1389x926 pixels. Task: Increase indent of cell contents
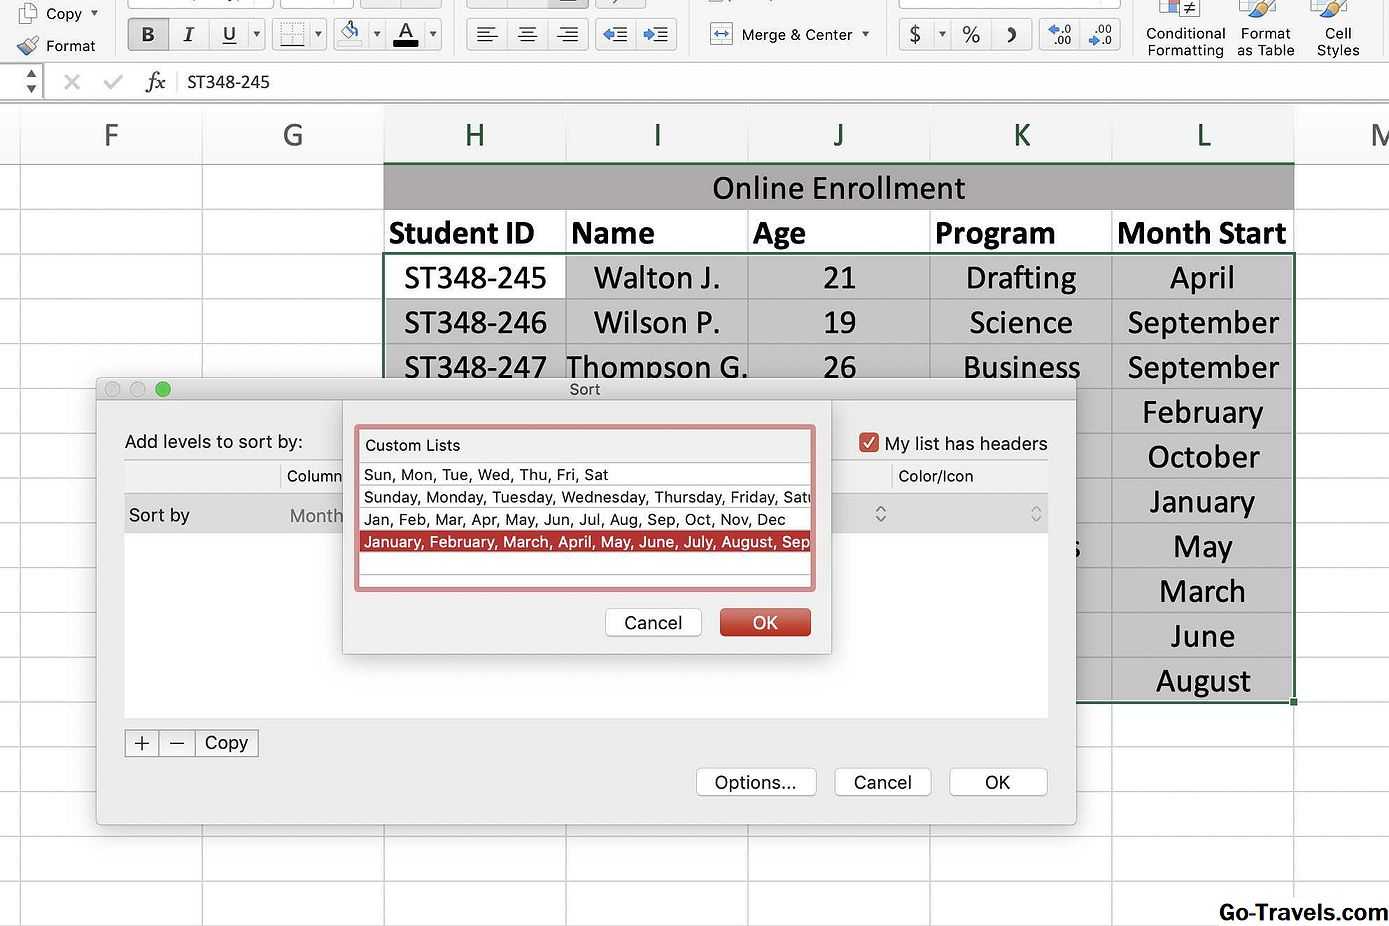[x=656, y=34]
